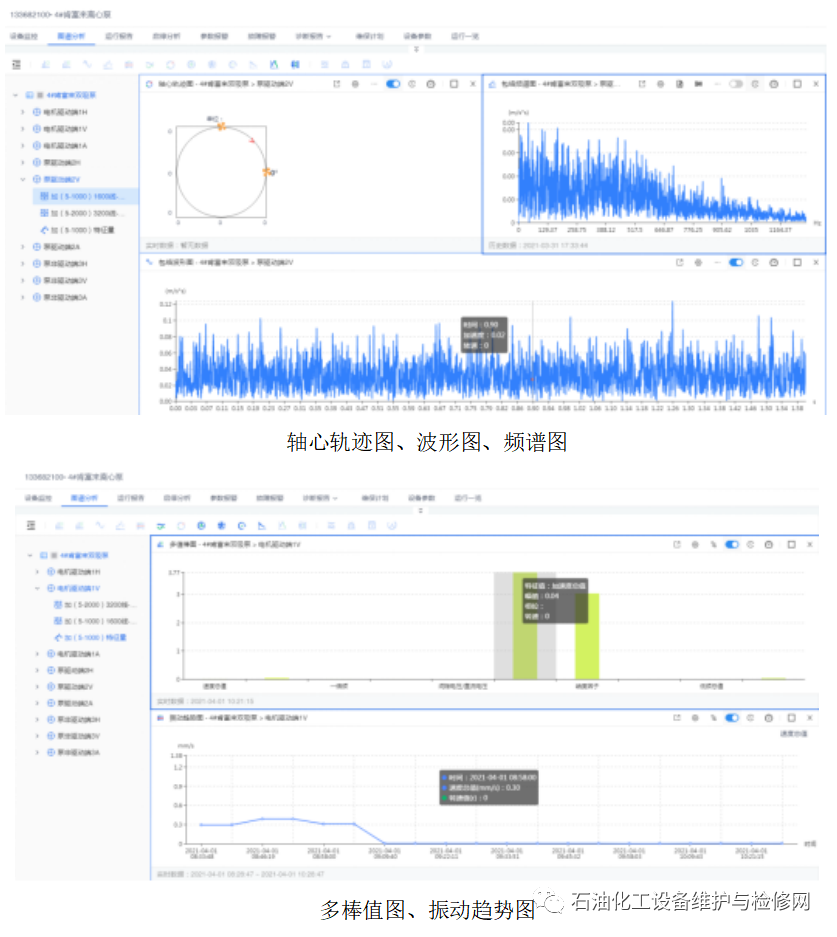Click the cursor tool icon in vibration trend header

pos(713,718)
